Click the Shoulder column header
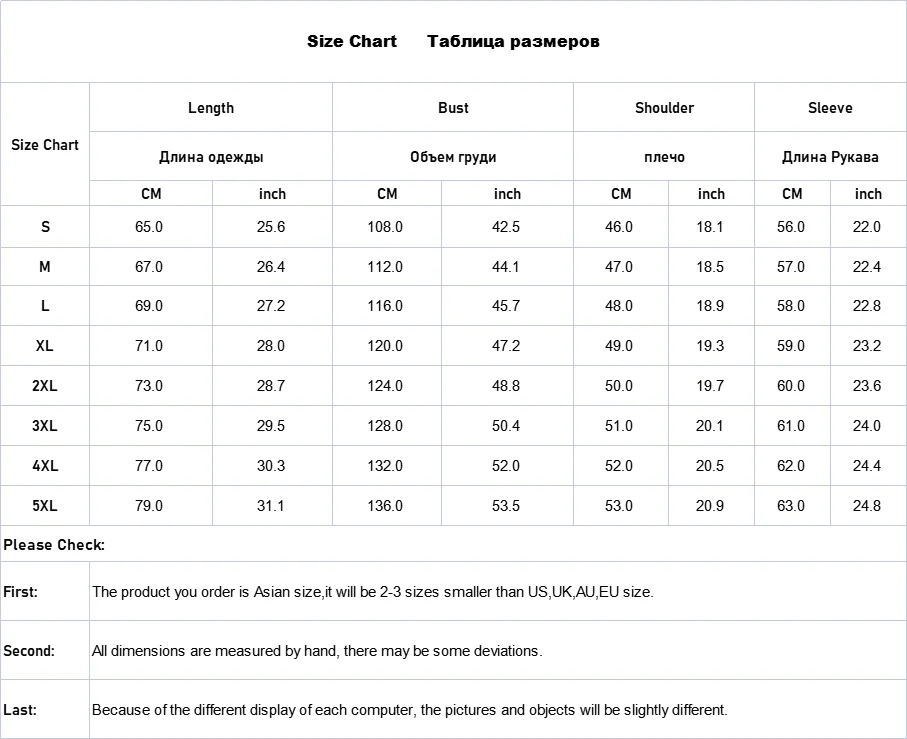Viewport: 907px width, 739px height. click(x=664, y=108)
